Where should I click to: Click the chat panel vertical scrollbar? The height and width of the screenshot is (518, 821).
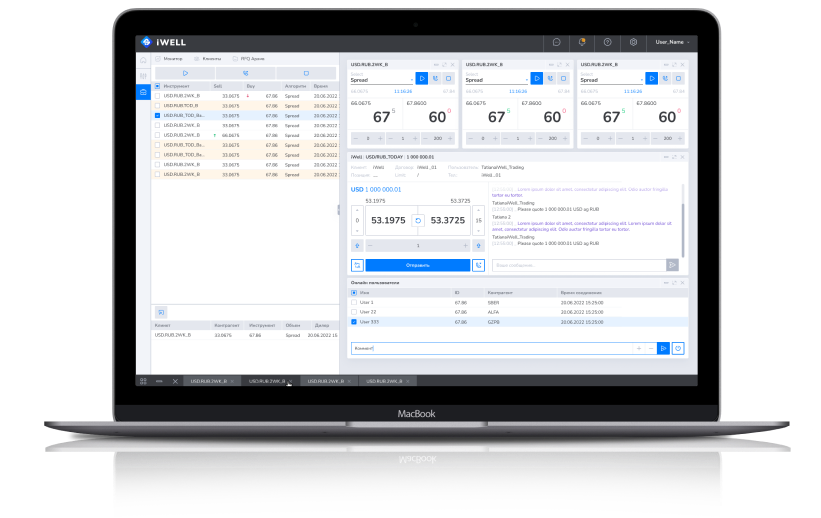[x=683, y=215]
